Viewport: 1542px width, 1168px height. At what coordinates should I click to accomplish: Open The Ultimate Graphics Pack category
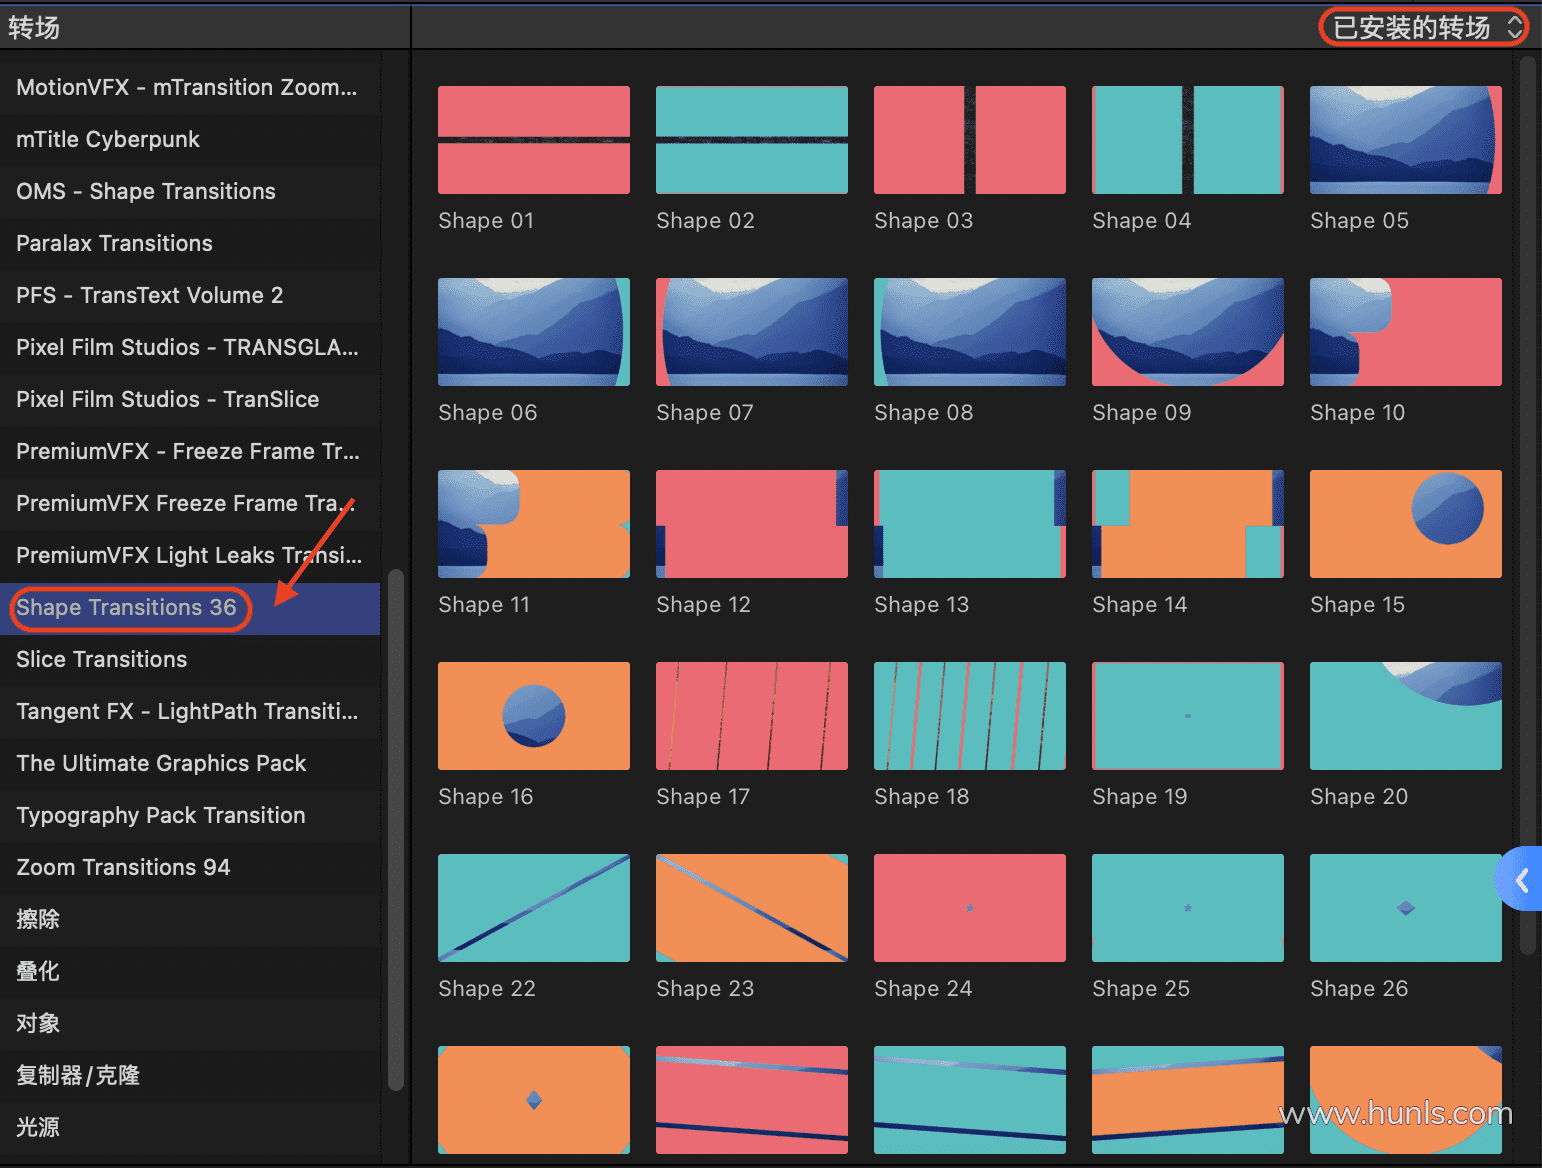coord(161,764)
